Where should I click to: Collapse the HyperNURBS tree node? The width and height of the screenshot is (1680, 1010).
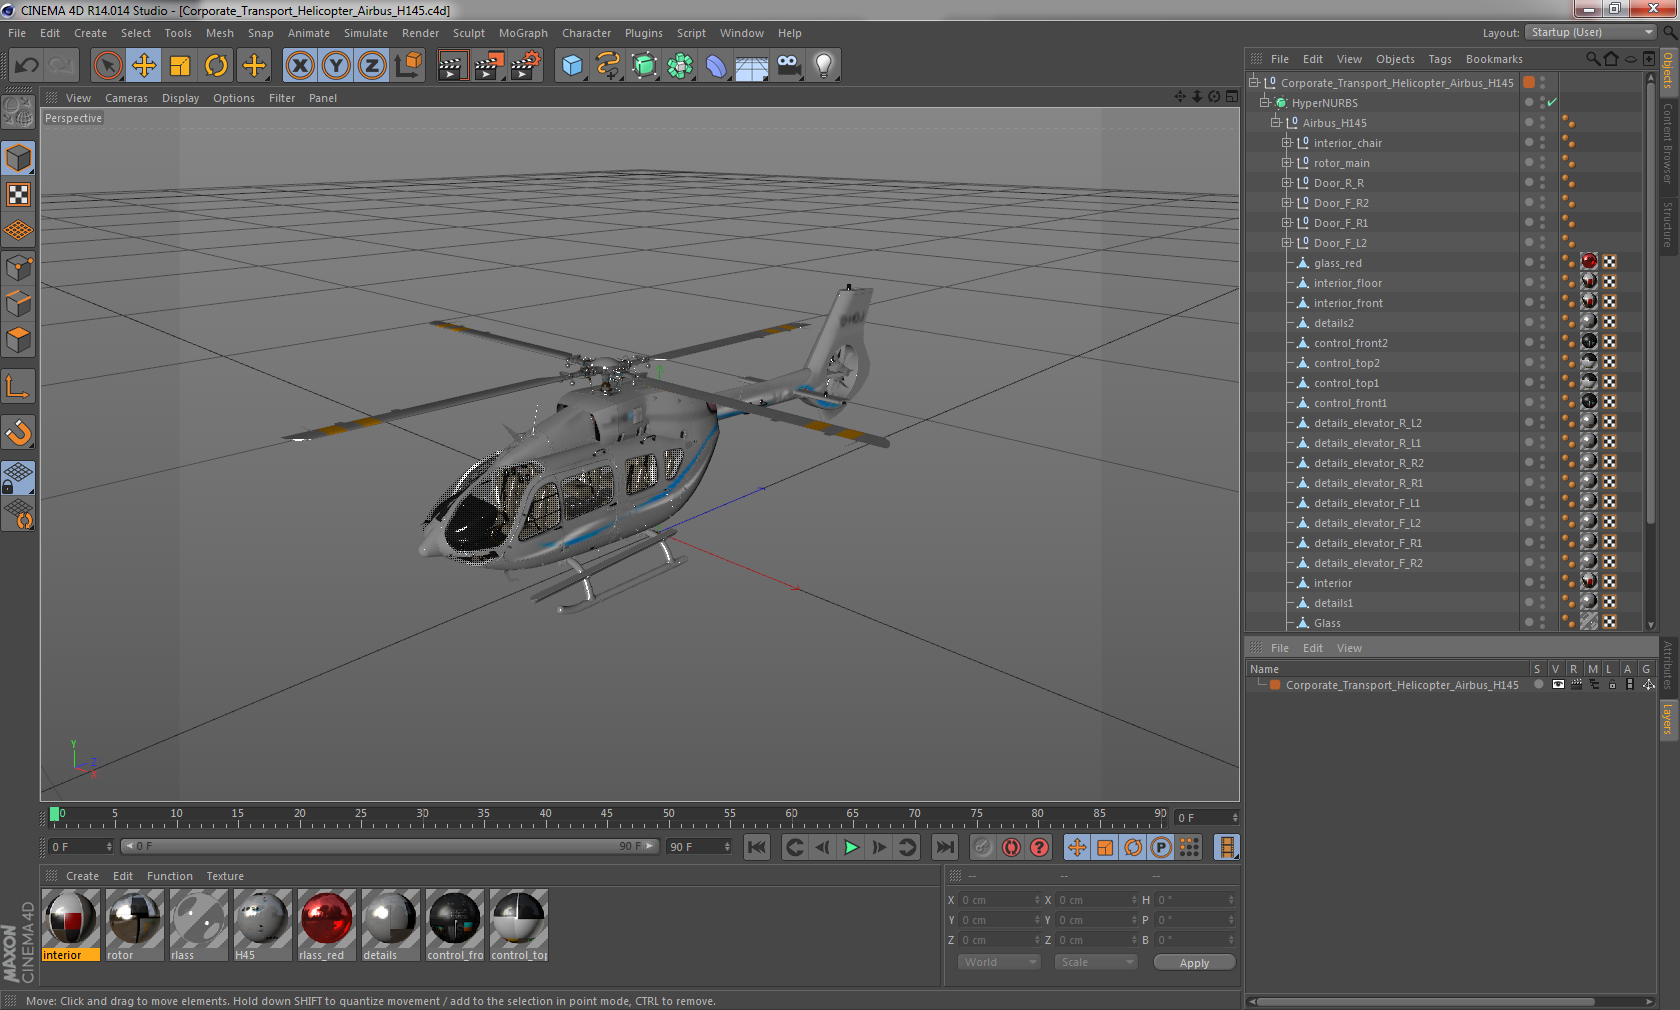pos(1265,103)
